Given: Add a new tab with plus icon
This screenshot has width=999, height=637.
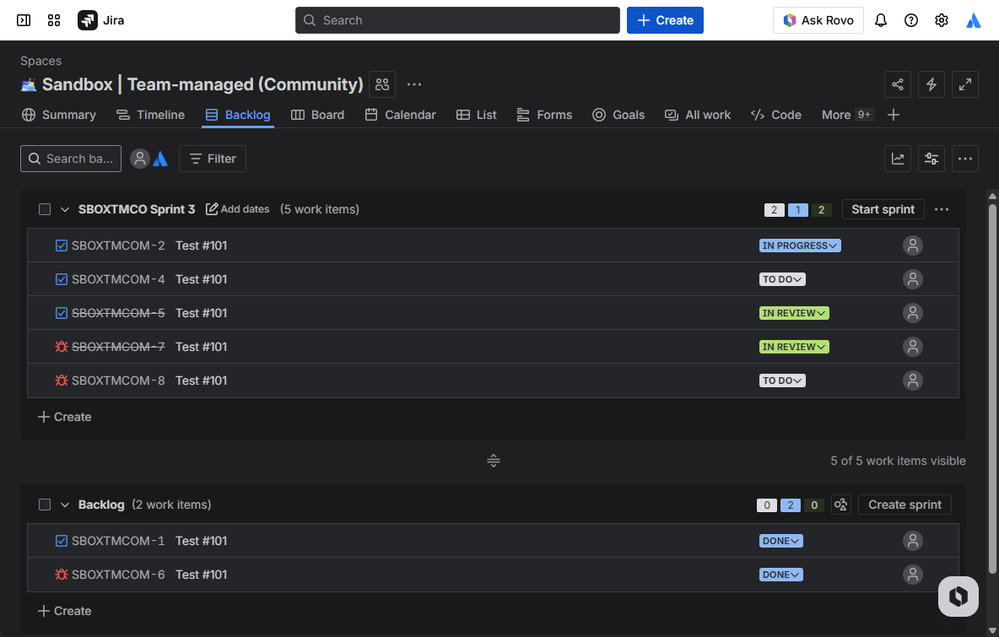Looking at the screenshot, I should click(893, 115).
